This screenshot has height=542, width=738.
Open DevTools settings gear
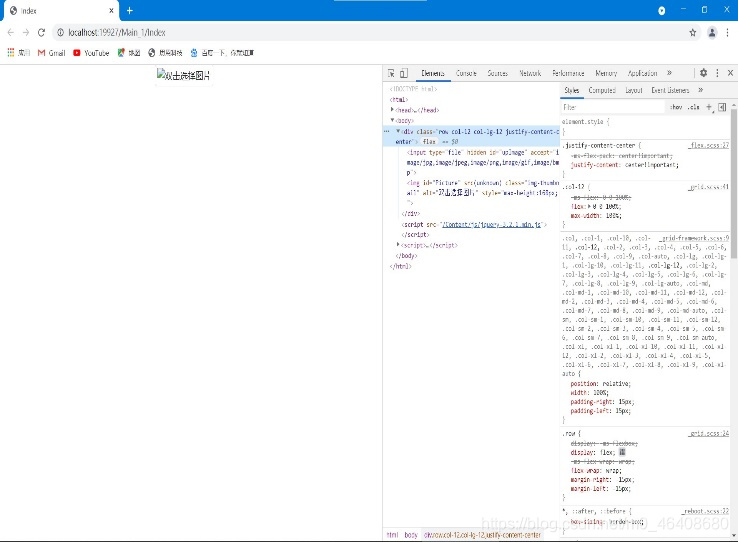point(703,72)
